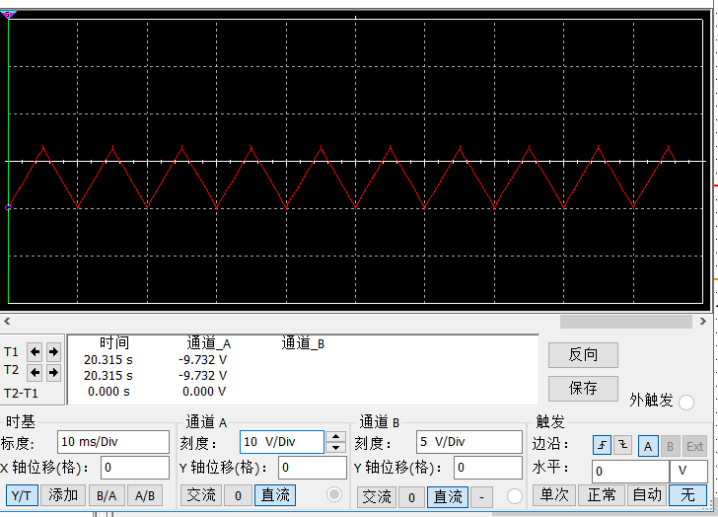Click the Channel B terminal radio circle
Viewport: 718px width, 517px height.
point(515,496)
